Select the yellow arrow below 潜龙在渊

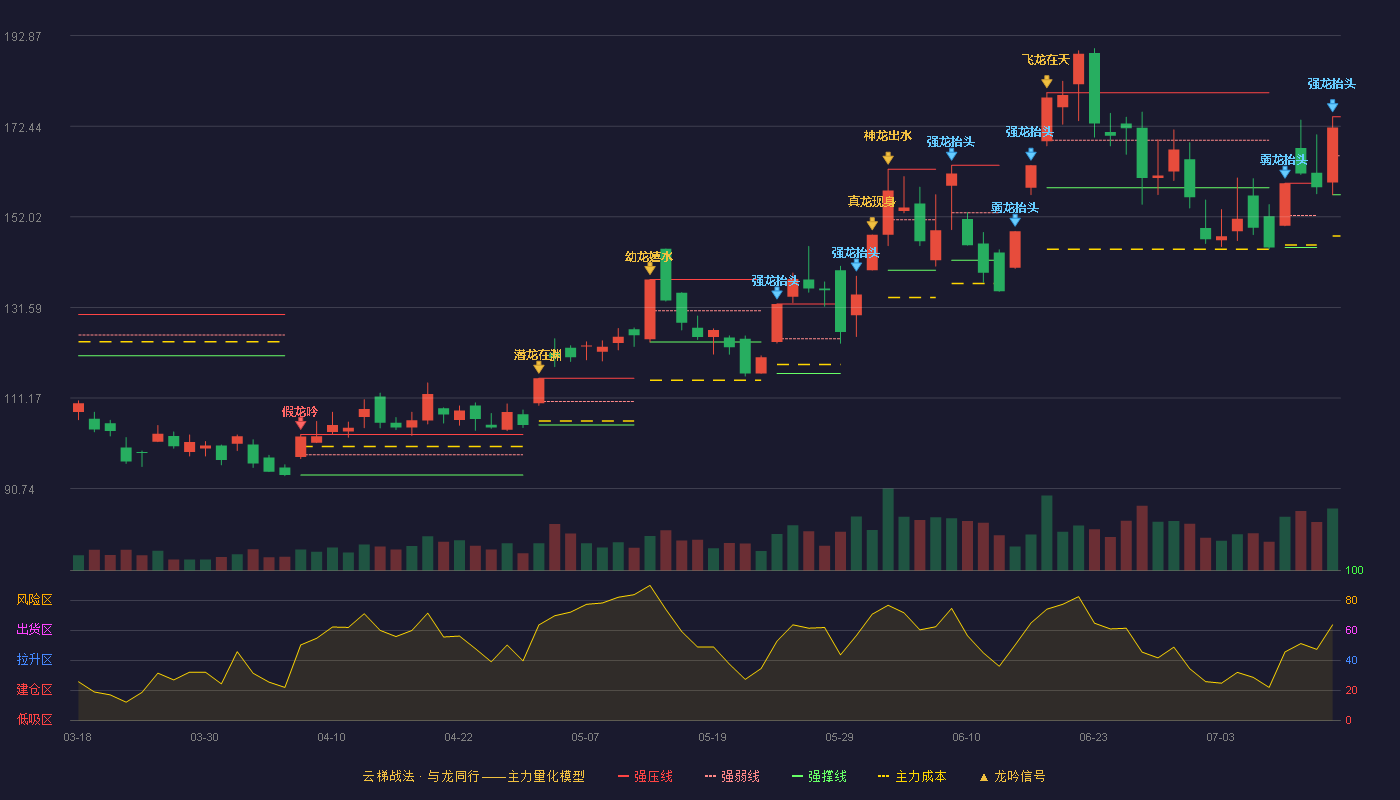click(539, 367)
